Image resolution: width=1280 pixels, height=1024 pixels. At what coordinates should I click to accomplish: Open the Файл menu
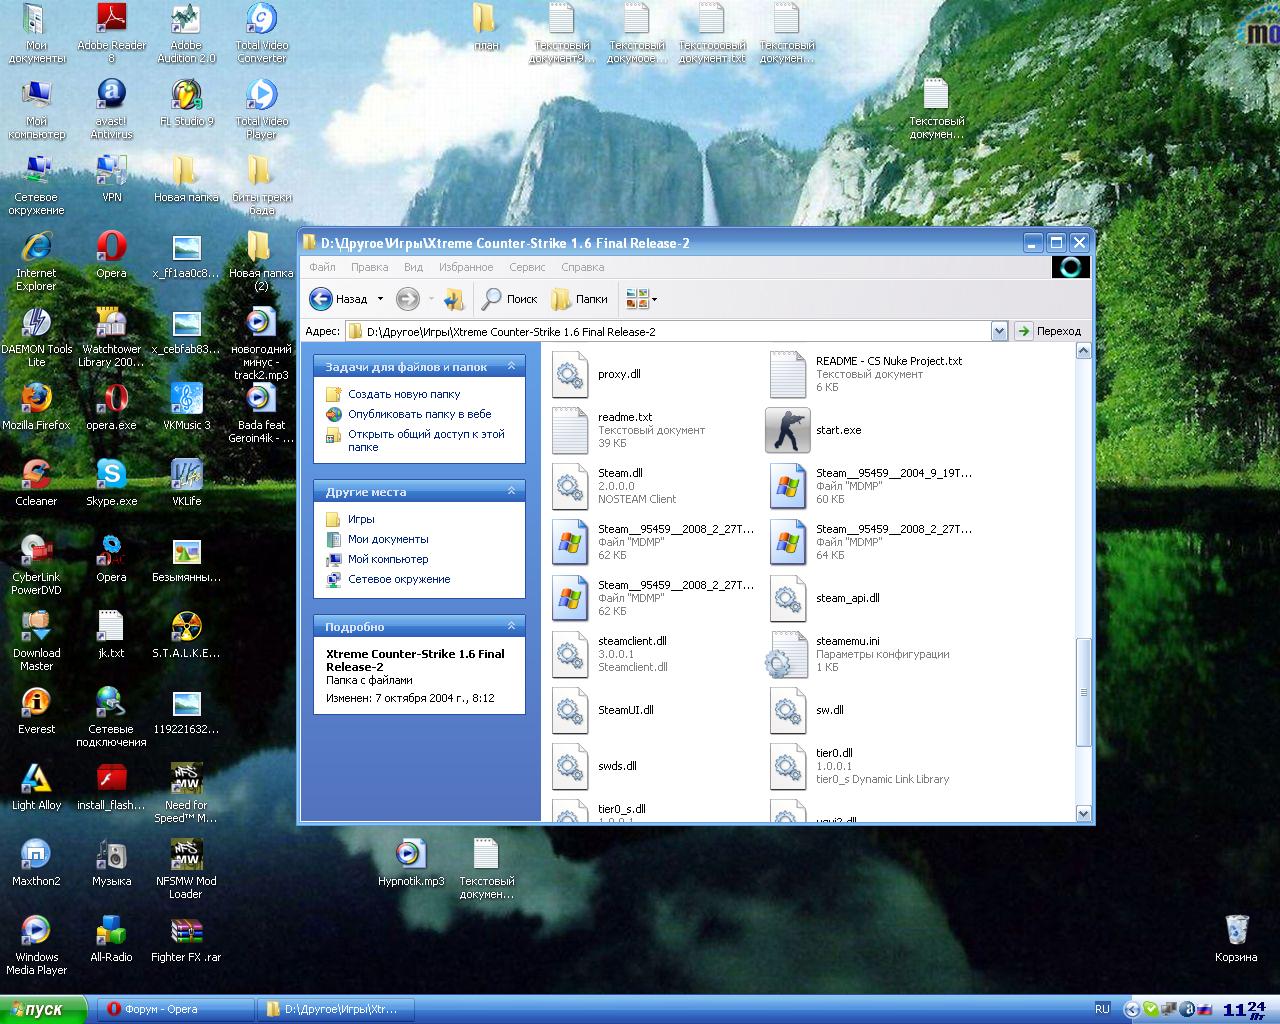(x=322, y=267)
